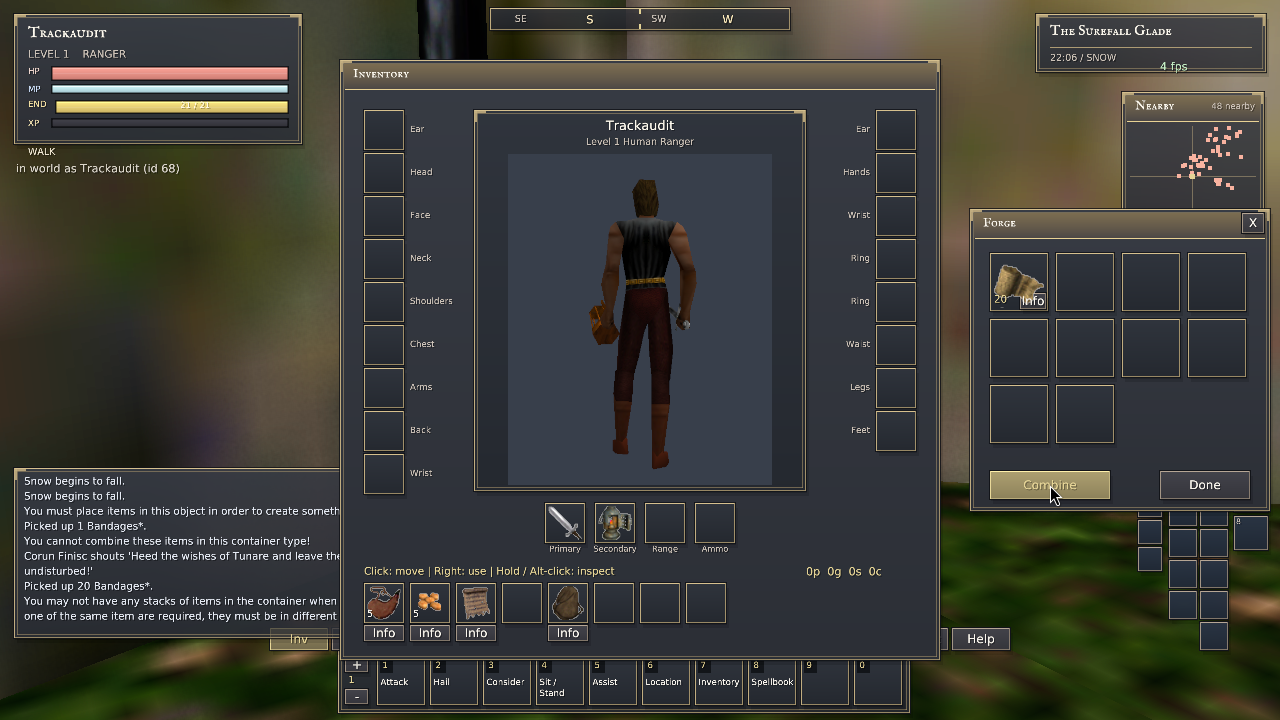Pick up the tattered cloth item in inventory
Image resolution: width=1280 pixels, height=720 pixels.
[x=476, y=603]
